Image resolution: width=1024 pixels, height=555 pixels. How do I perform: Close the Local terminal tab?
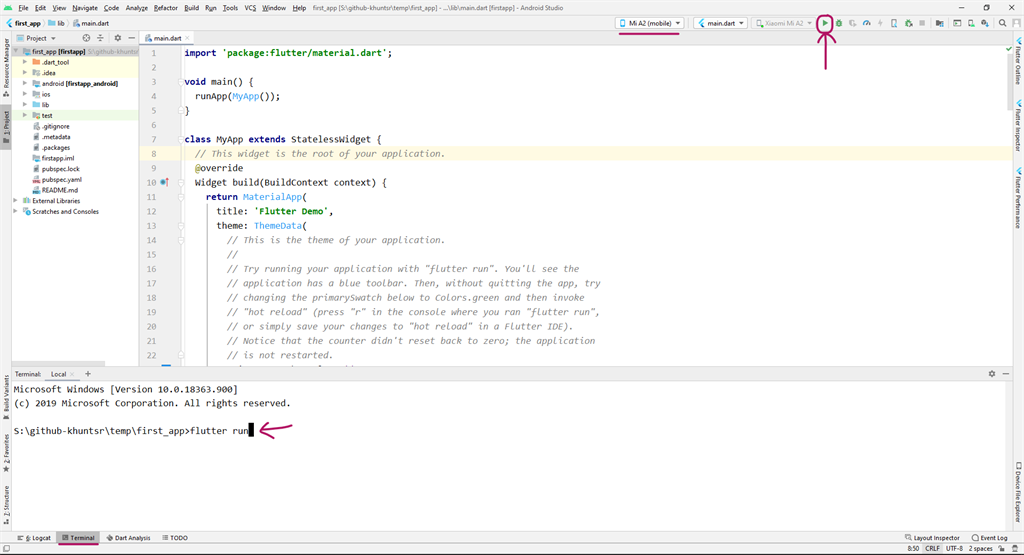point(72,374)
